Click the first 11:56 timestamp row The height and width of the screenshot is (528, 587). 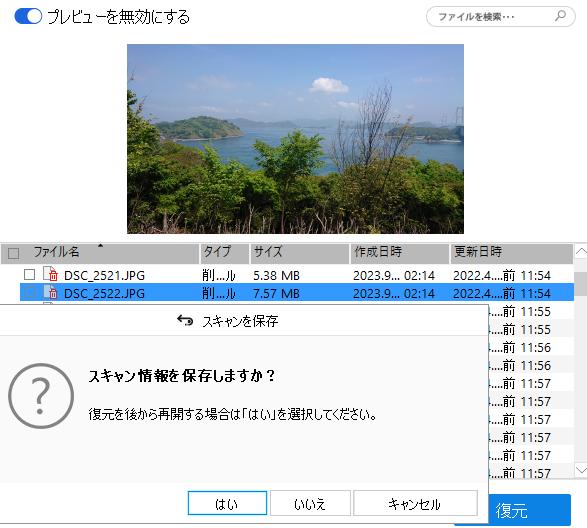click(x=531, y=348)
